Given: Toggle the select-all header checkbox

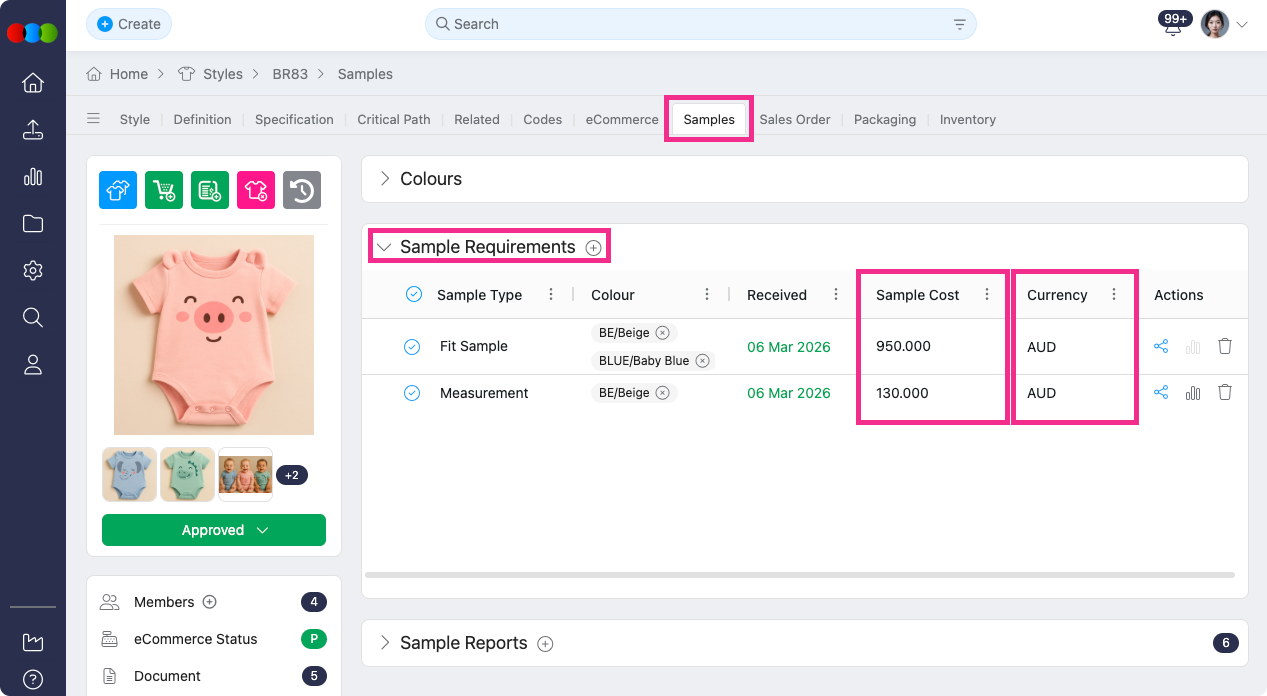Looking at the screenshot, I should pyautogui.click(x=414, y=294).
